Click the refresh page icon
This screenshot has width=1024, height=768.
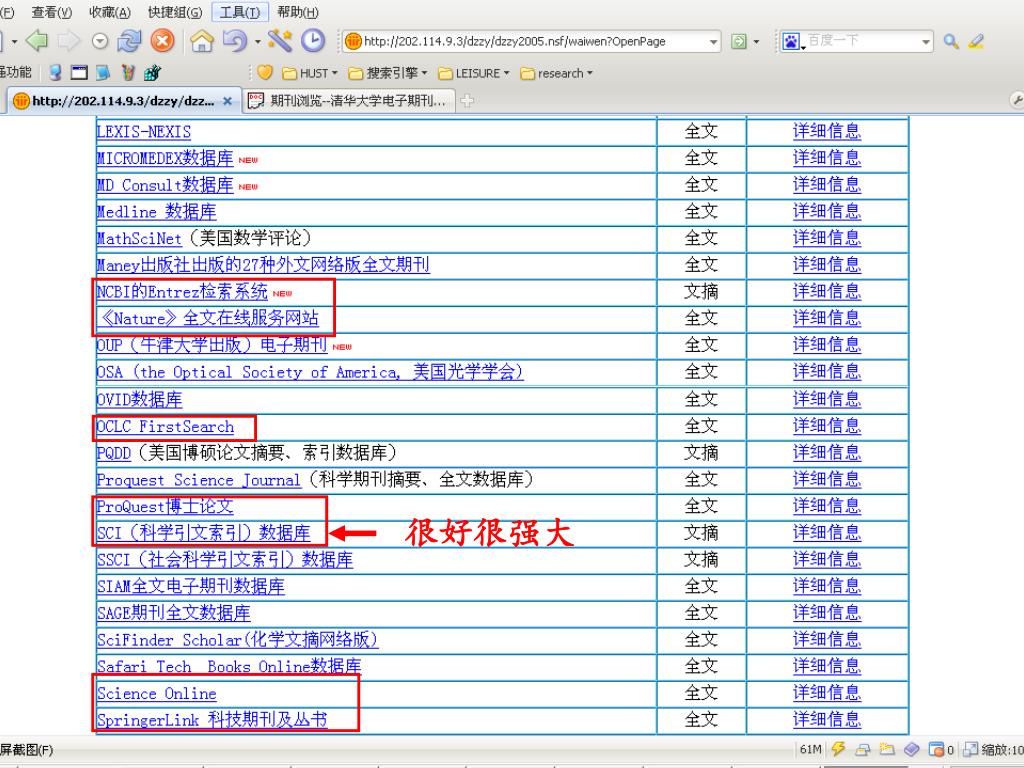[129, 41]
